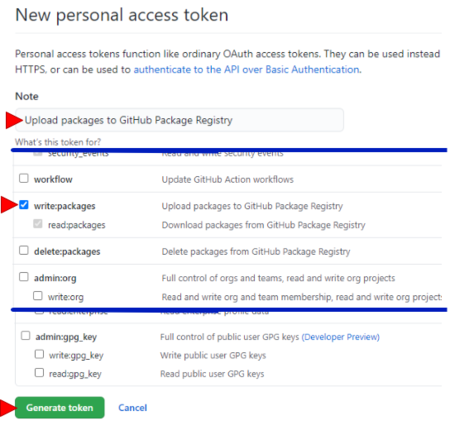Image resolution: width=450 pixels, height=435 pixels.
Task: Click the green Generate token button
Action: pyautogui.click(x=60, y=407)
